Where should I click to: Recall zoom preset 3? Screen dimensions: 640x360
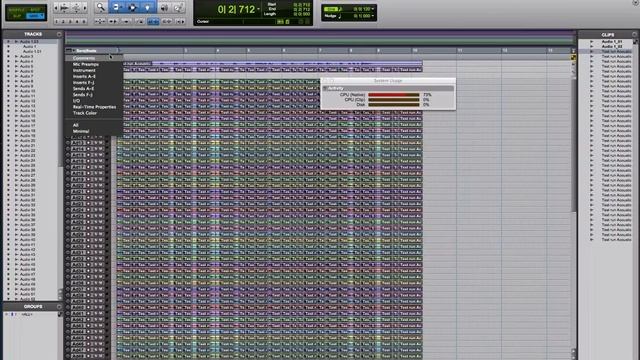pos(70,22)
